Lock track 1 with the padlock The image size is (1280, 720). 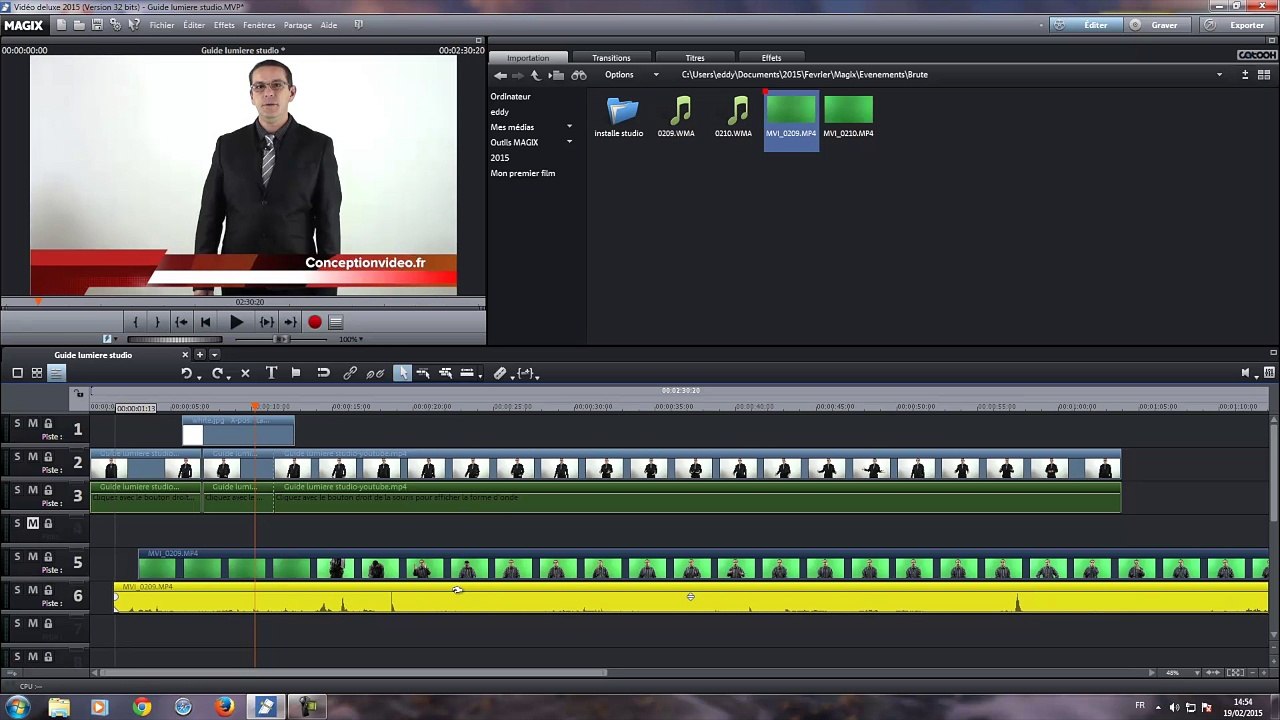[x=47, y=423]
